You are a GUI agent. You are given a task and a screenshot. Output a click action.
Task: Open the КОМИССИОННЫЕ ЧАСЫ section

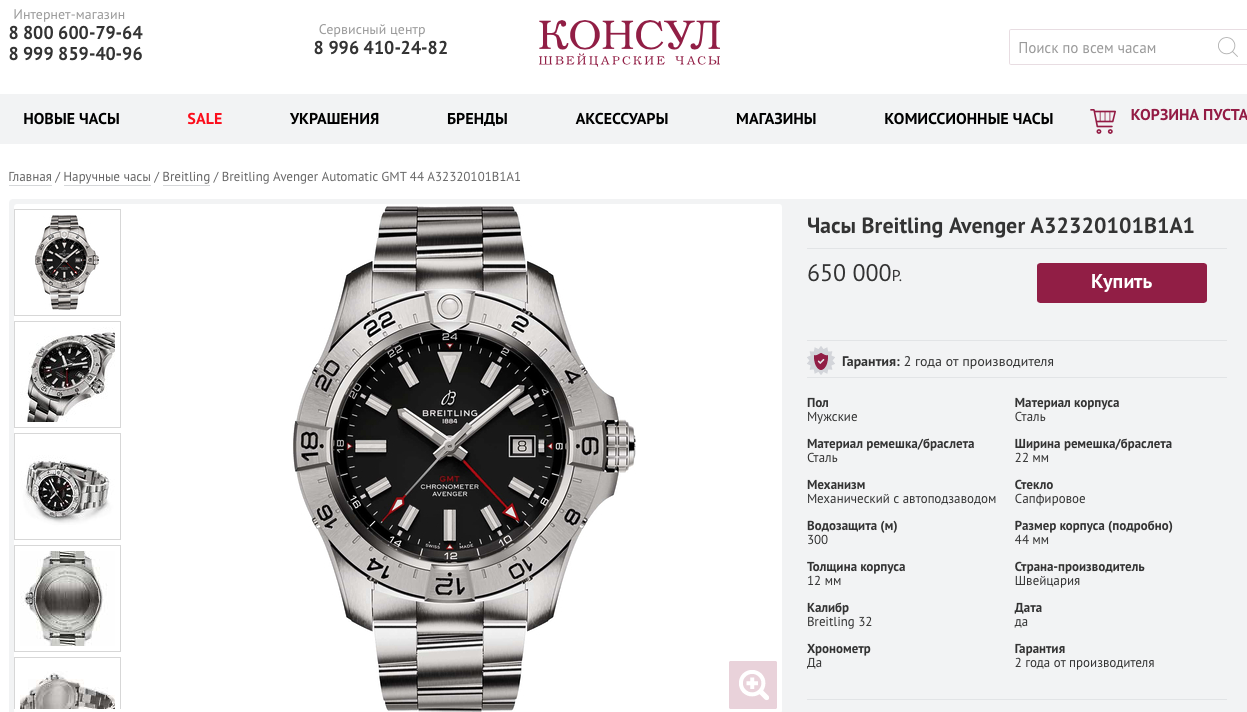[x=968, y=119]
